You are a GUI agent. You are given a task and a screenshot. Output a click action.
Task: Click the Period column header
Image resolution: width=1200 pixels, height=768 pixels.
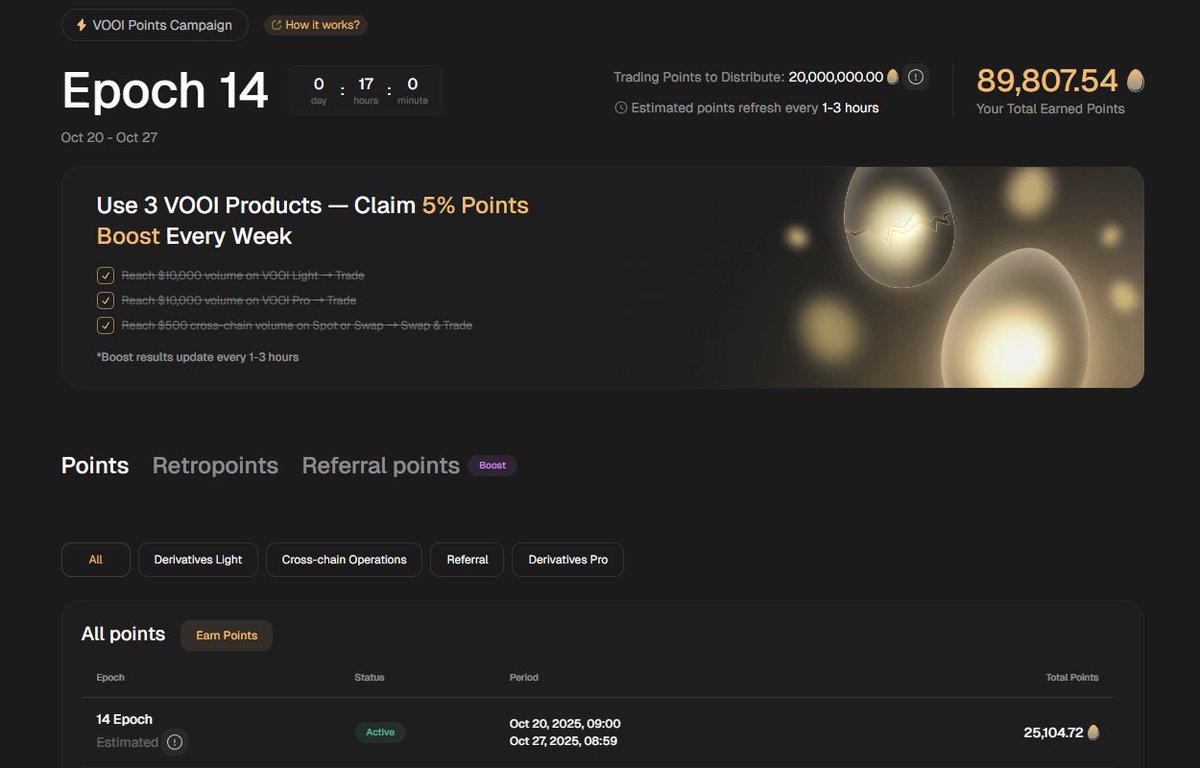[524, 677]
